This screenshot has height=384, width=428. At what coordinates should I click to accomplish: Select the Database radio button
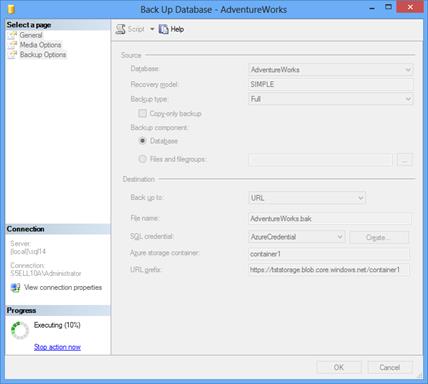[x=142, y=141]
